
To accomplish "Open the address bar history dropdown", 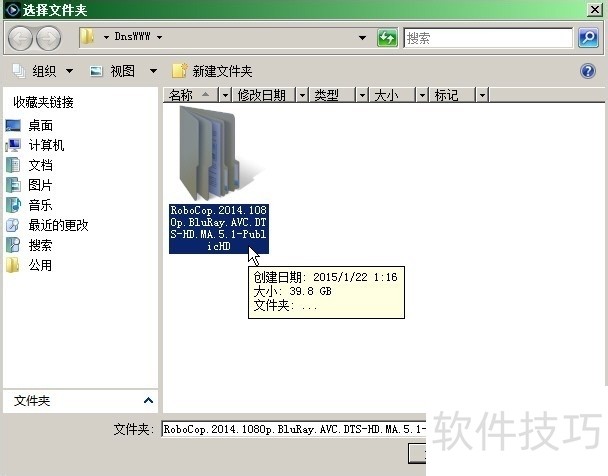I will 362,38.
